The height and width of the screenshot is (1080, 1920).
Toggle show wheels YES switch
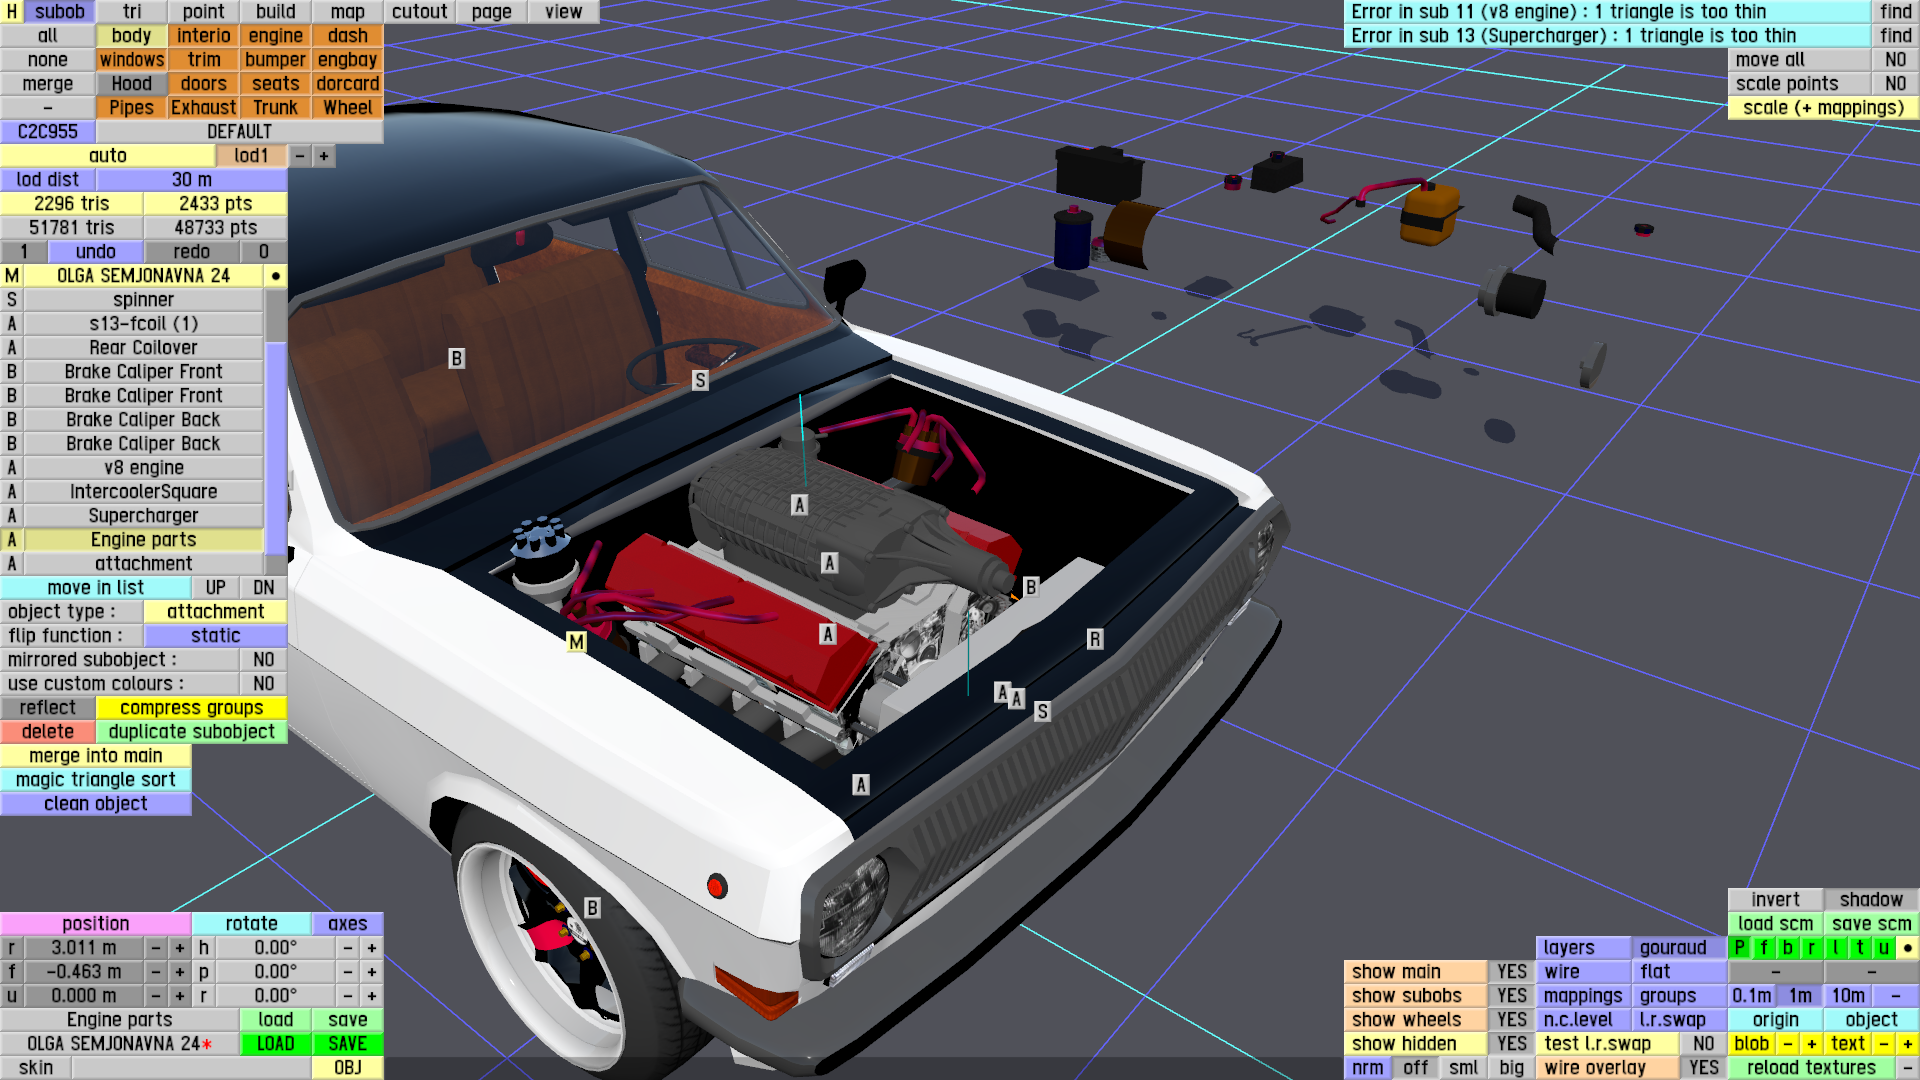(x=1511, y=1020)
